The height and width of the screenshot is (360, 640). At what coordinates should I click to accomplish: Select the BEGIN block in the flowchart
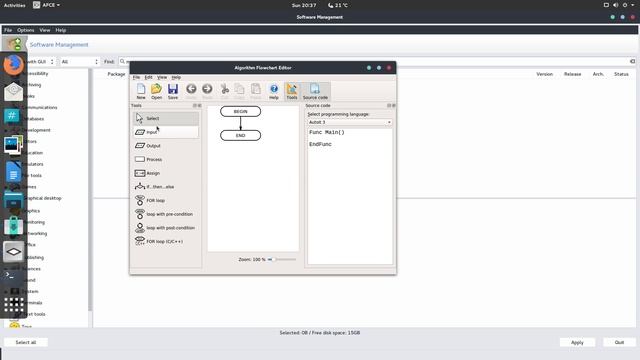[x=240, y=111]
